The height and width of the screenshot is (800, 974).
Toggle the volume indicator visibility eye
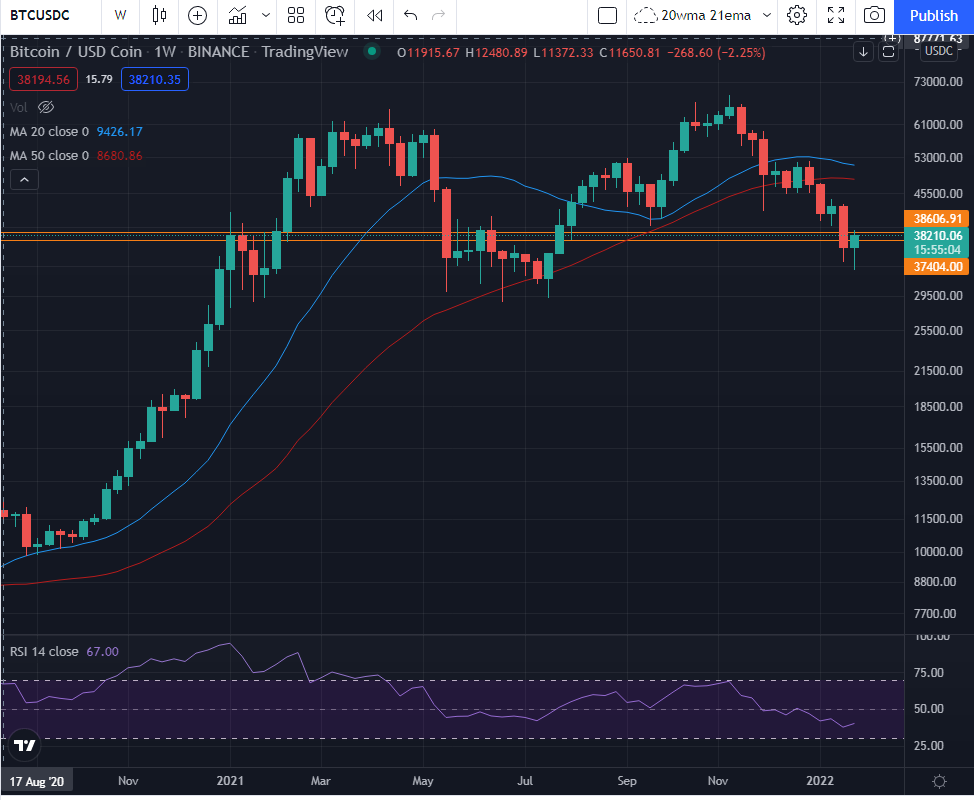coord(46,107)
